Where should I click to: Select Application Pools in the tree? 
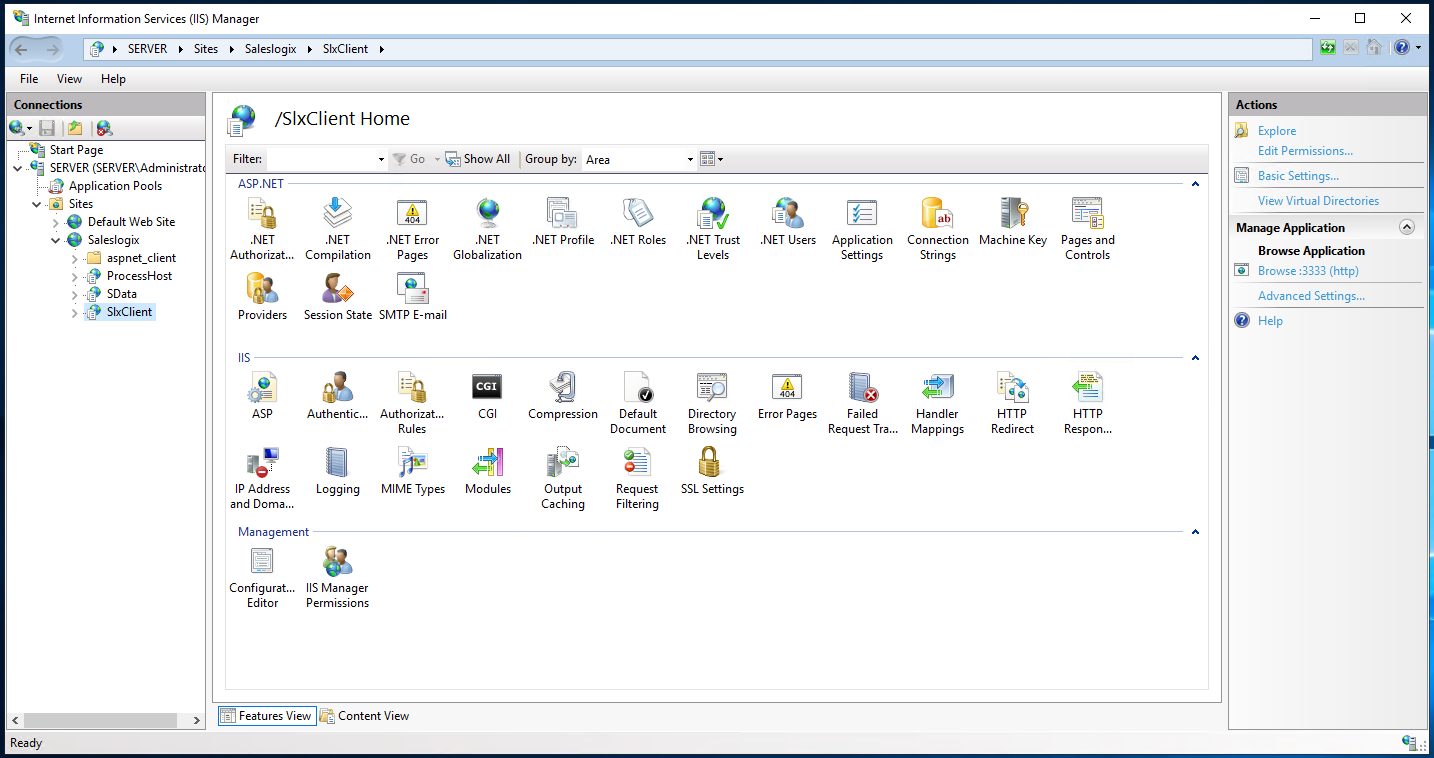tap(115, 186)
